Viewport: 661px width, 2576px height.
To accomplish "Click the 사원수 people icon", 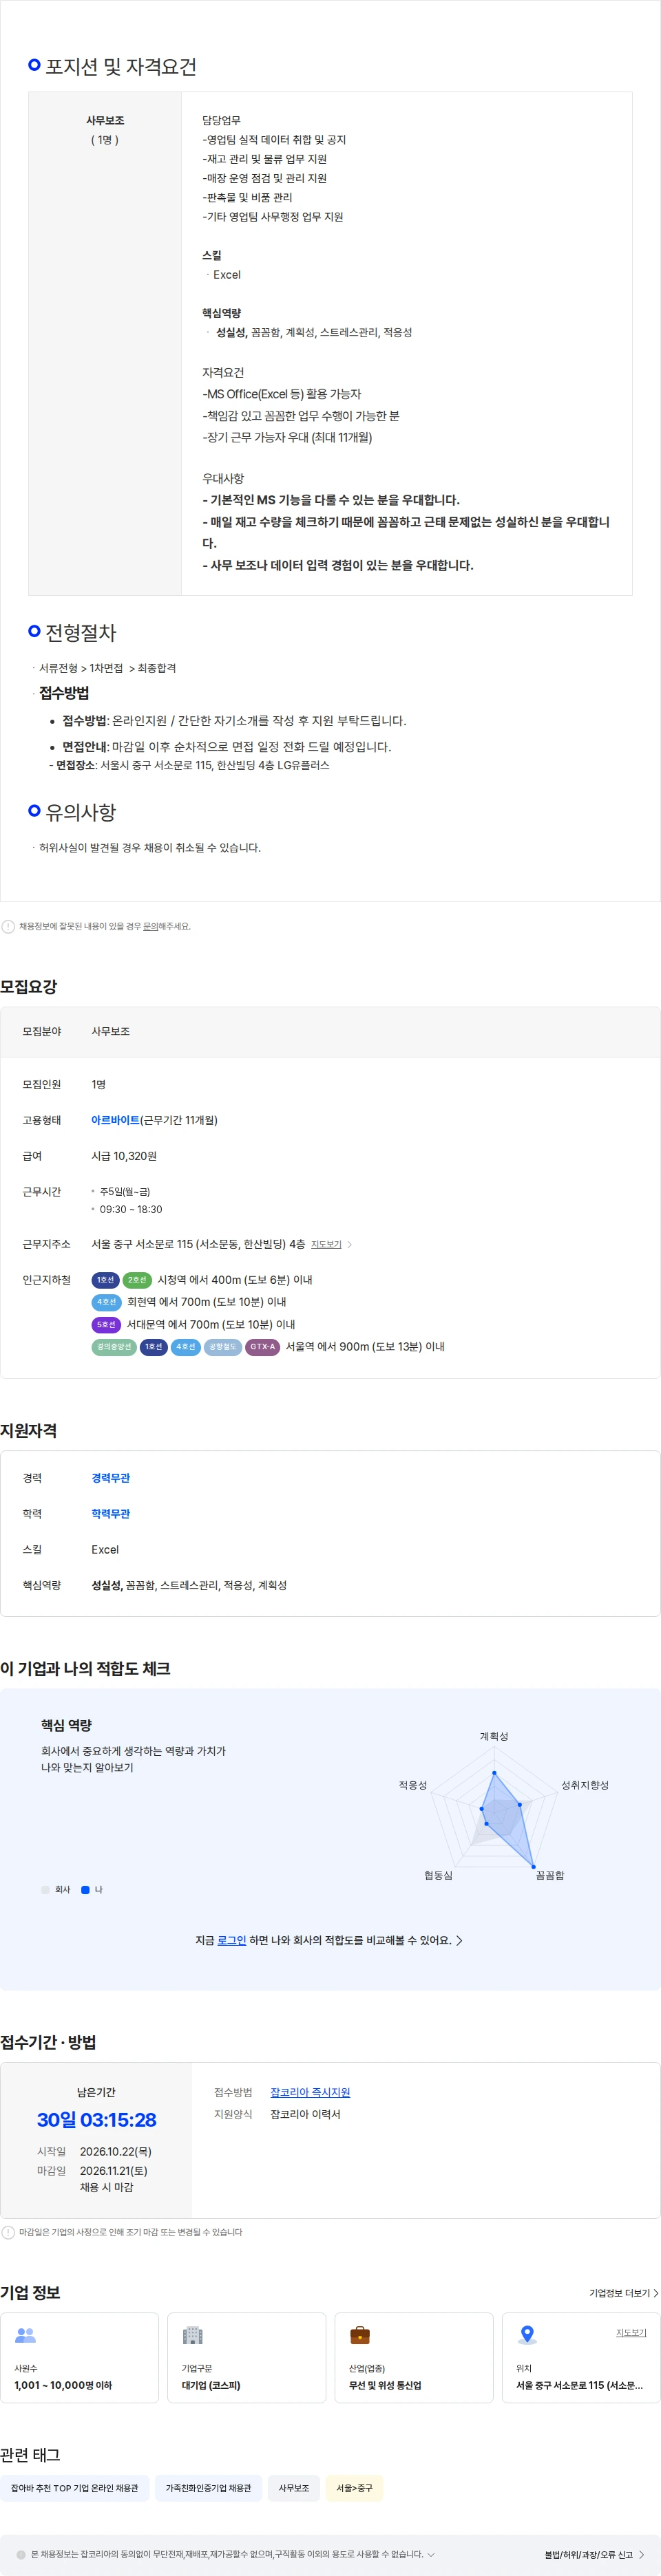I will coord(26,2335).
